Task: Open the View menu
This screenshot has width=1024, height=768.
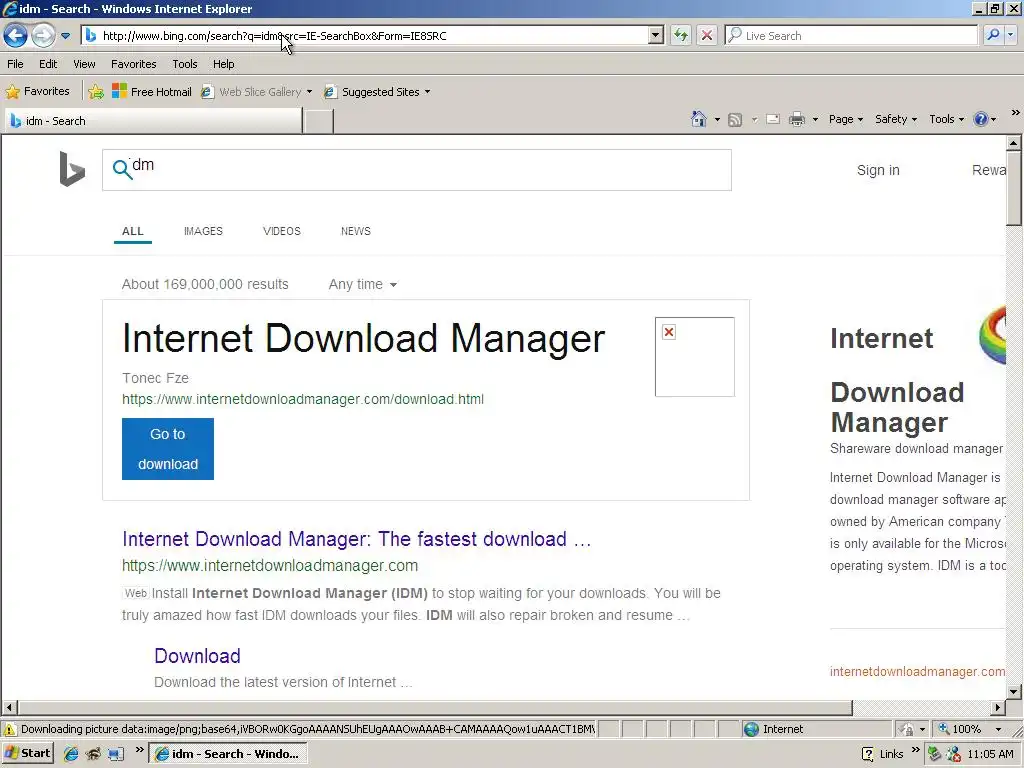Action: (84, 64)
